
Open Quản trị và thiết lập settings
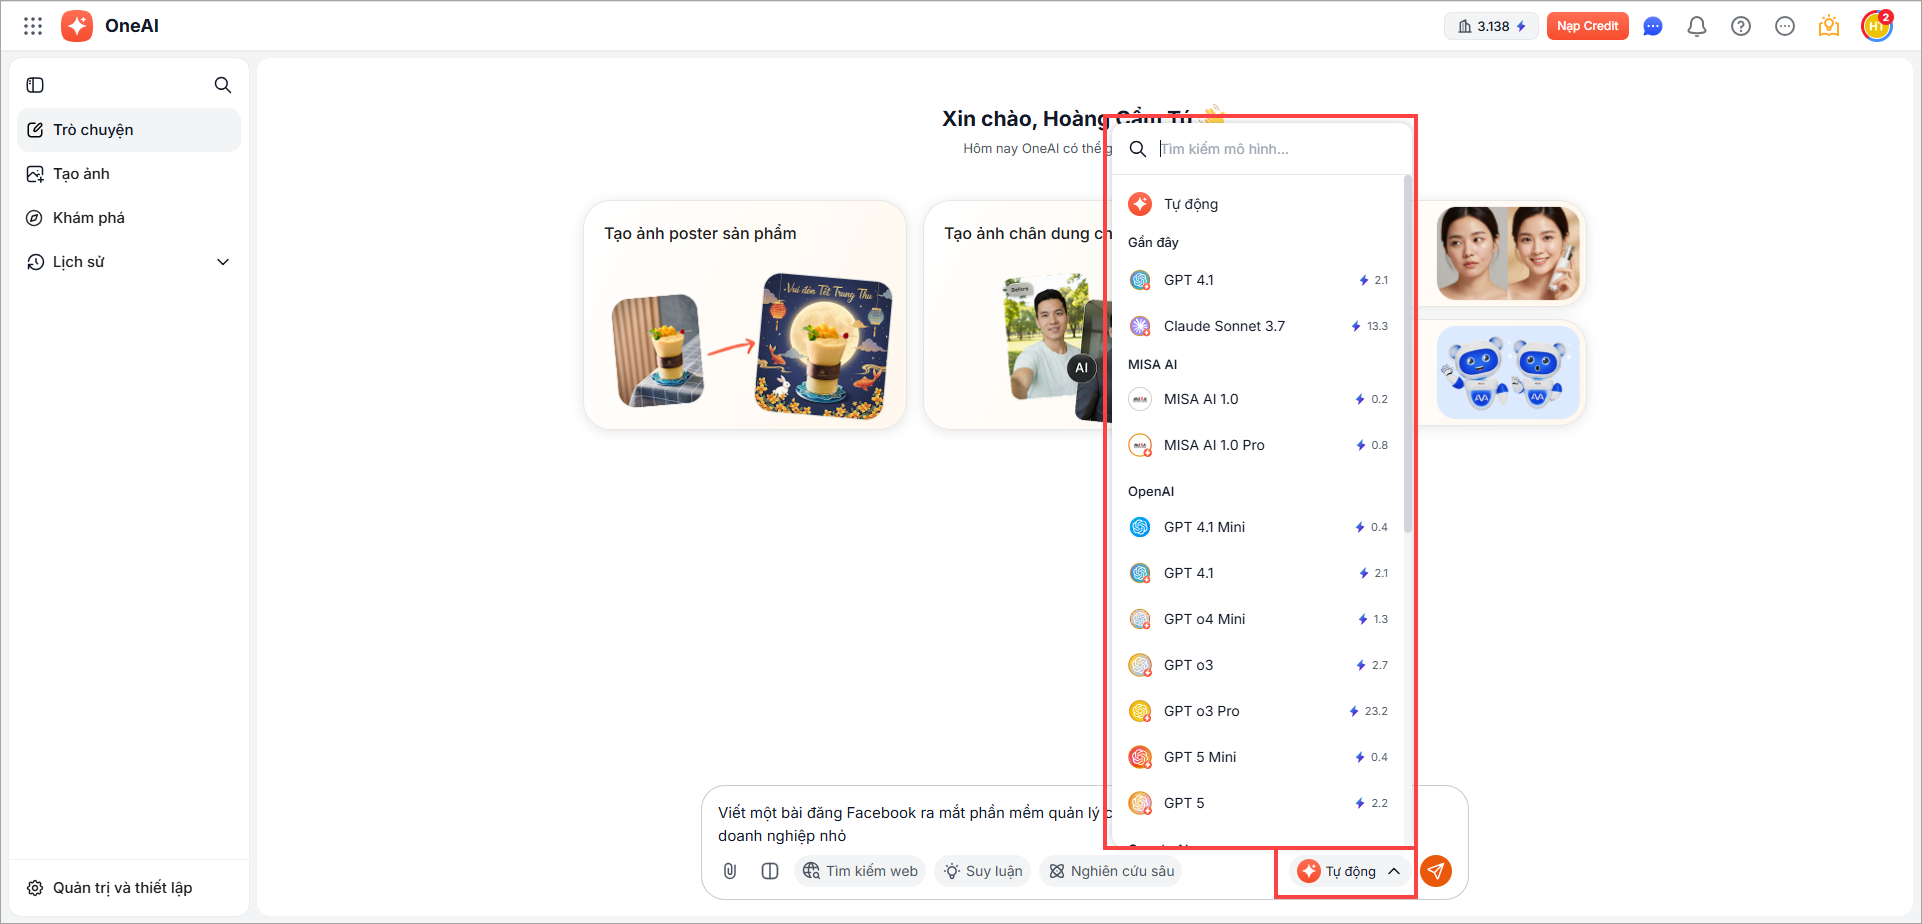click(129, 888)
